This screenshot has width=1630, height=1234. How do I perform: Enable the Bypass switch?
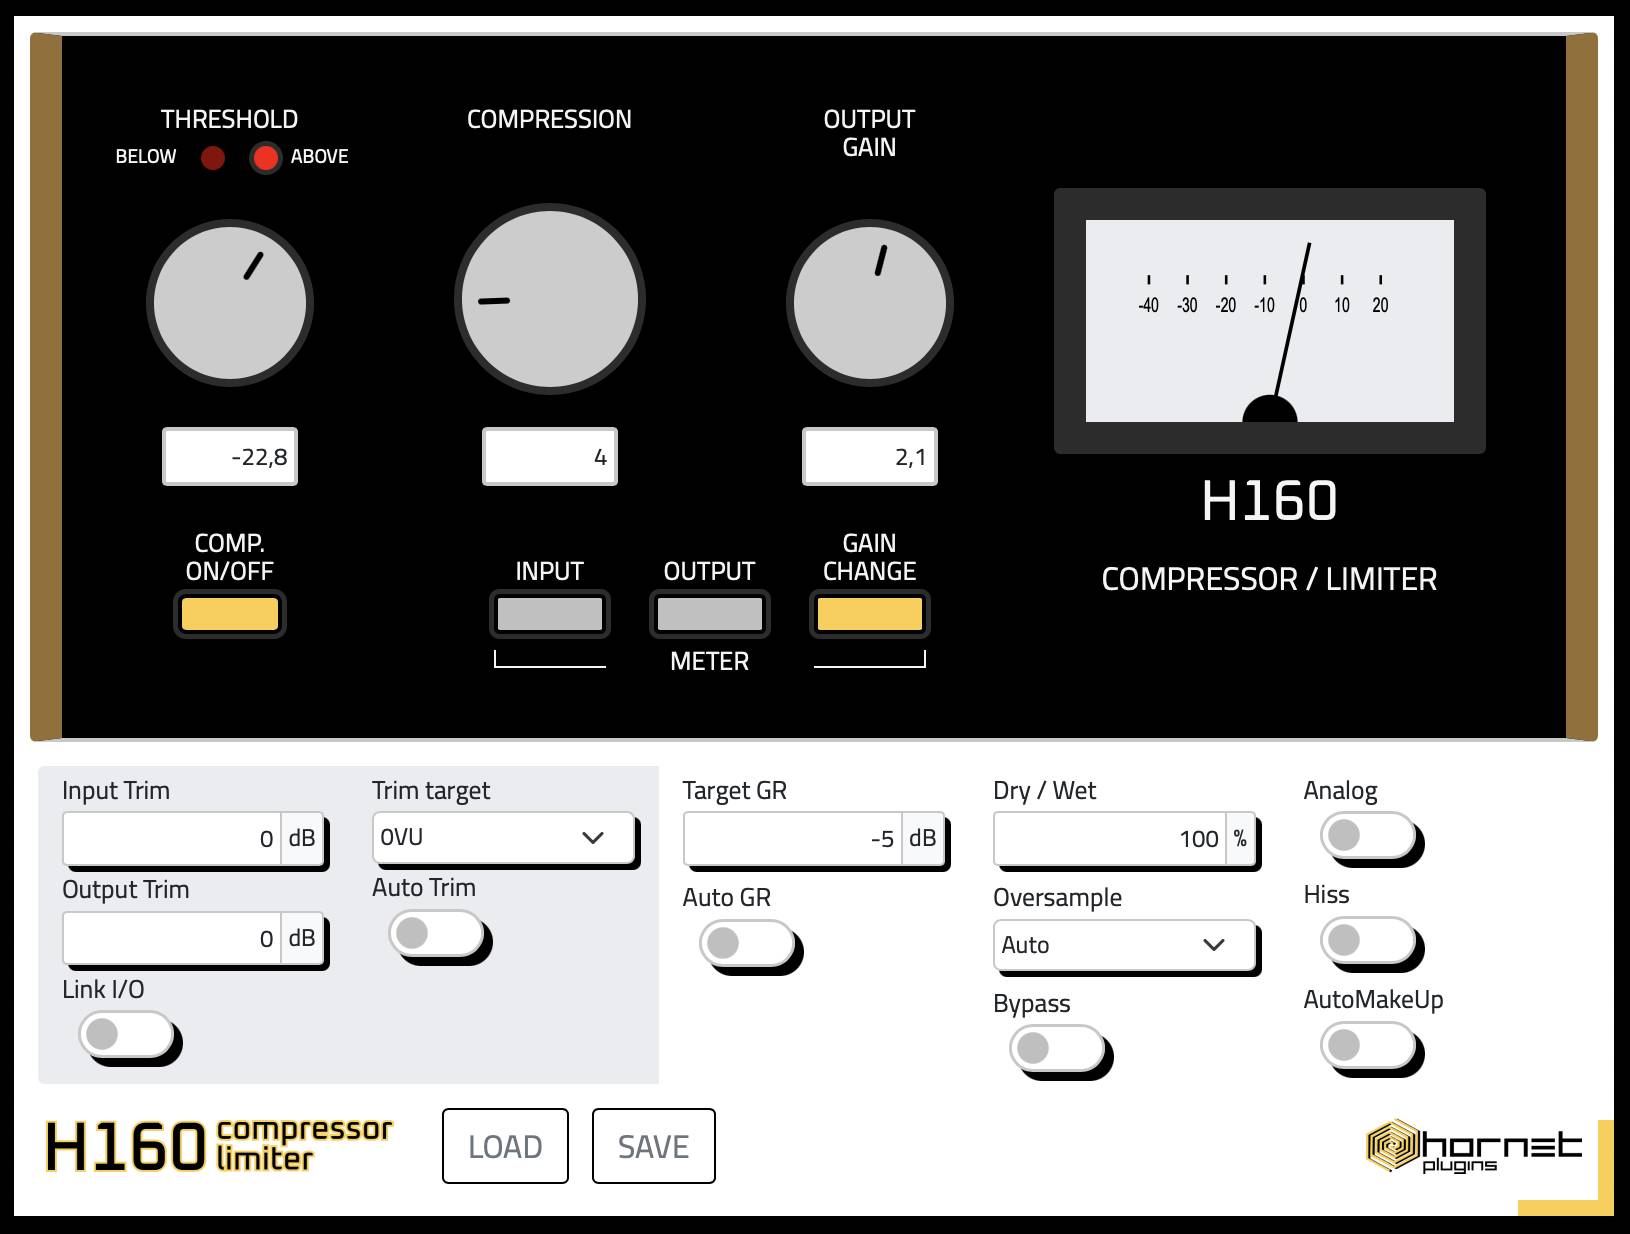(x=1057, y=1048)
